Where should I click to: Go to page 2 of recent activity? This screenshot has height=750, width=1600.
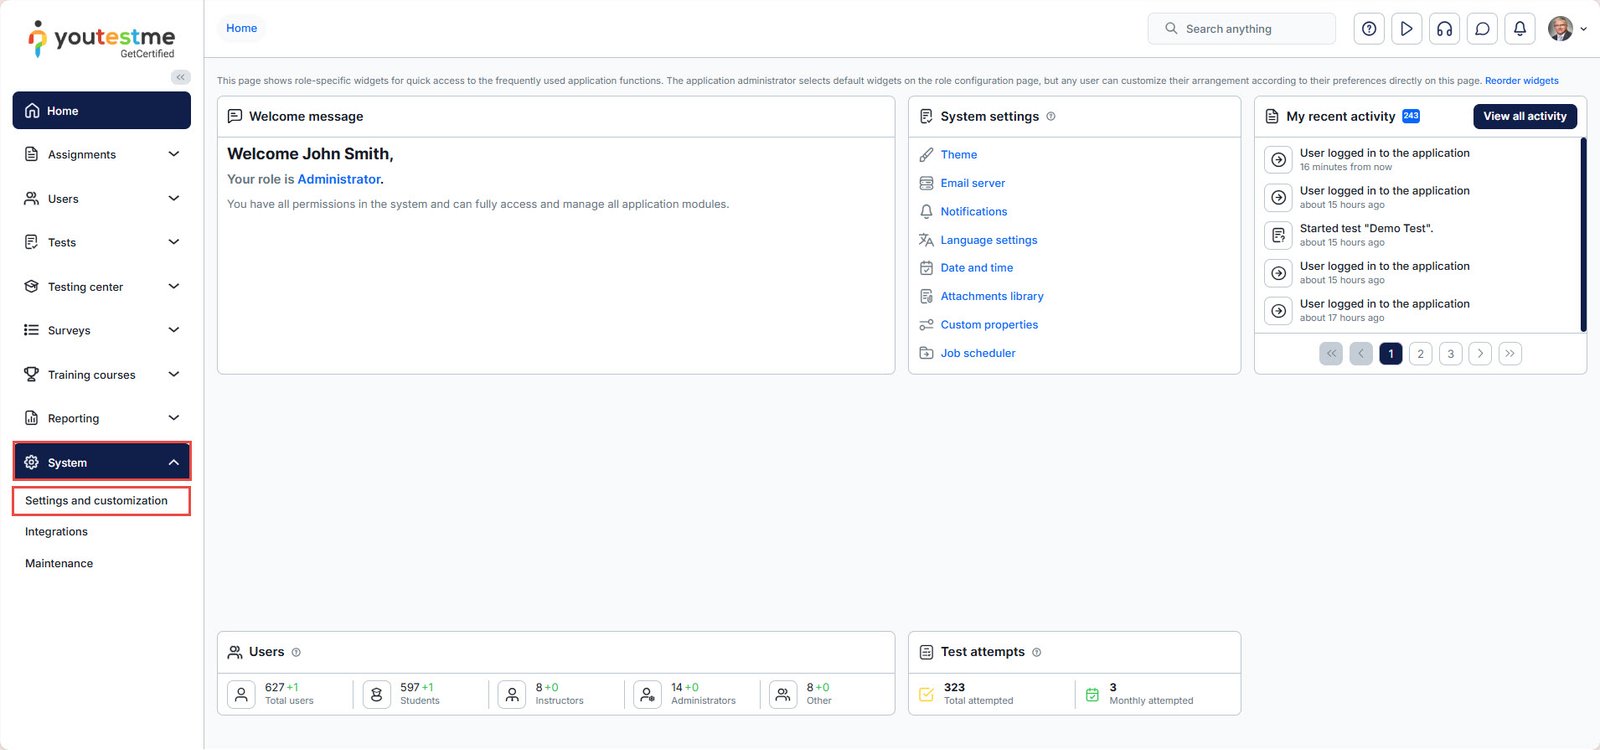tap(1420, 354)
